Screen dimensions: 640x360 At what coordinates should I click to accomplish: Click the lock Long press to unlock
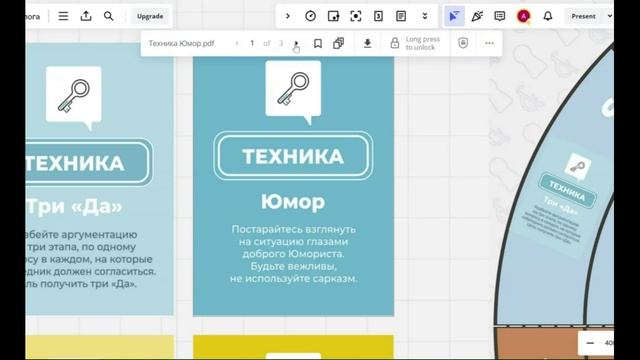click(415, 43)
